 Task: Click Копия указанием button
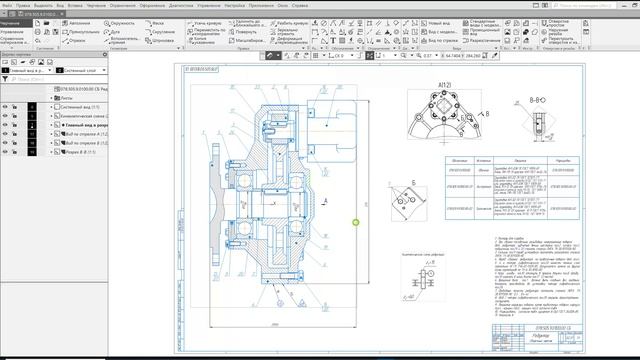[x=202, y=41]
